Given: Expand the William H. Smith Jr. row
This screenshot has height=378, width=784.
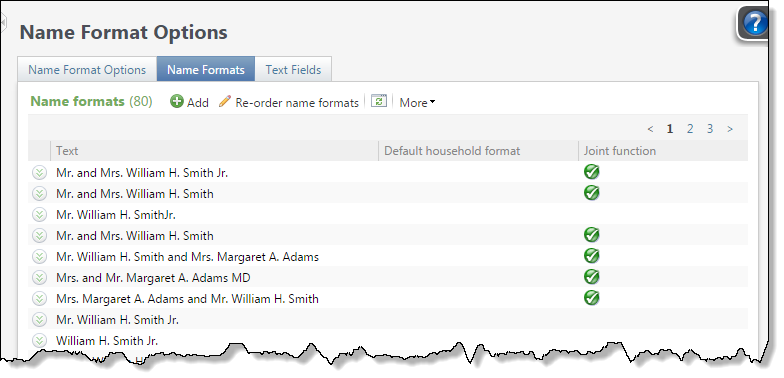Looking at the screenshot, I should (39, 341).
